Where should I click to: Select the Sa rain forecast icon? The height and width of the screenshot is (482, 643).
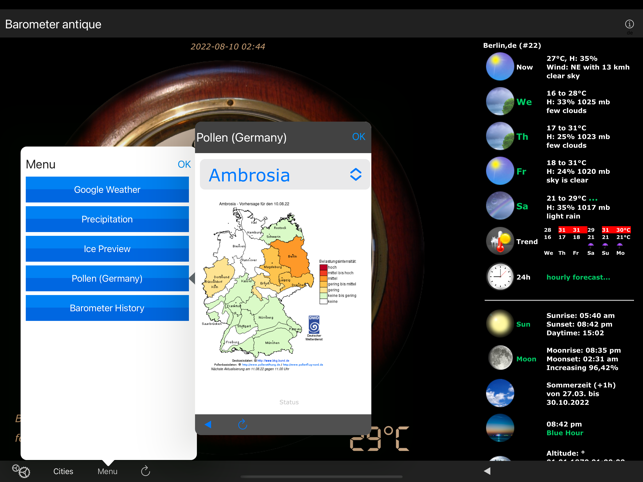(500, 206)
